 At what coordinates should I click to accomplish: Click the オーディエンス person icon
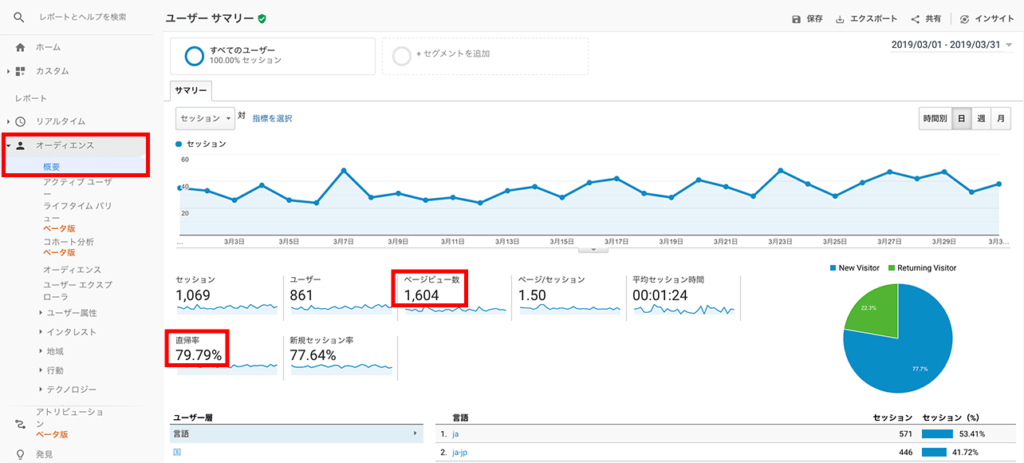[x=20, y=146]
